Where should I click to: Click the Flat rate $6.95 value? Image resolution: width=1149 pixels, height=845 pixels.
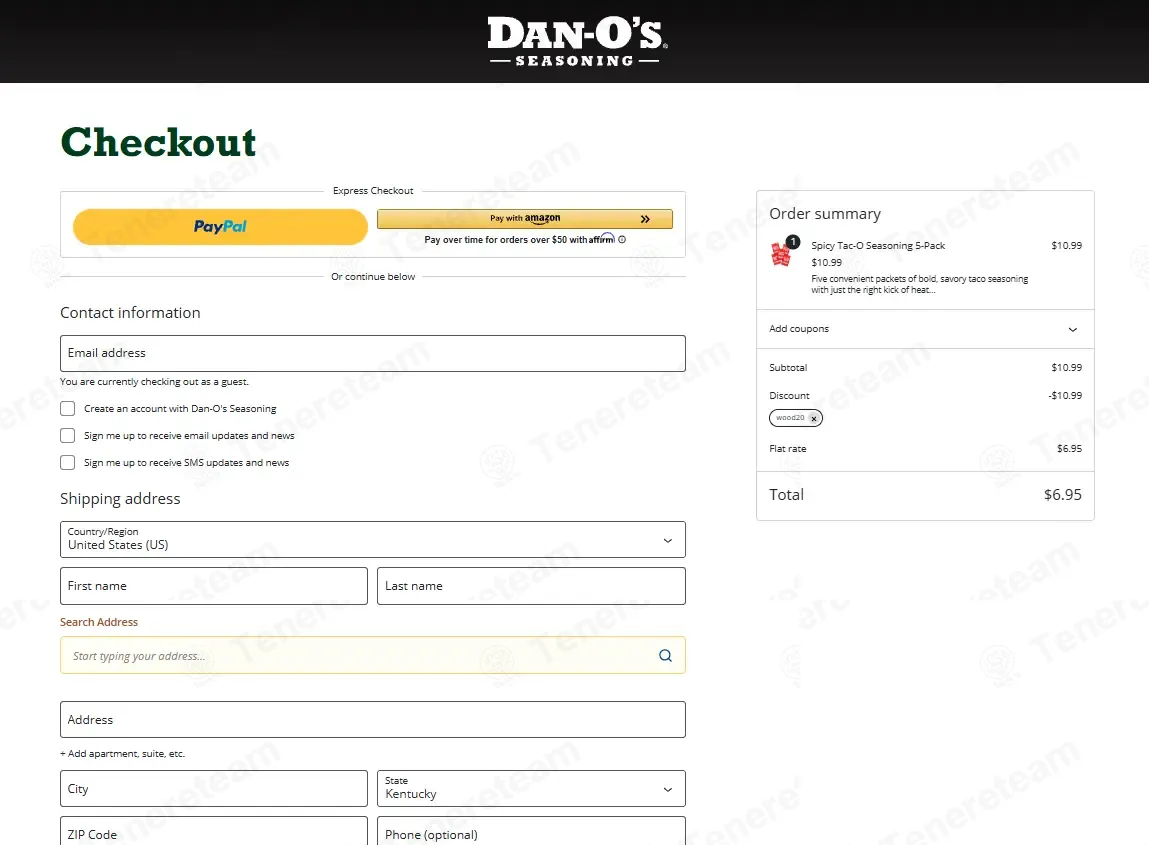pyautogui.click(x=1069, y=449)
